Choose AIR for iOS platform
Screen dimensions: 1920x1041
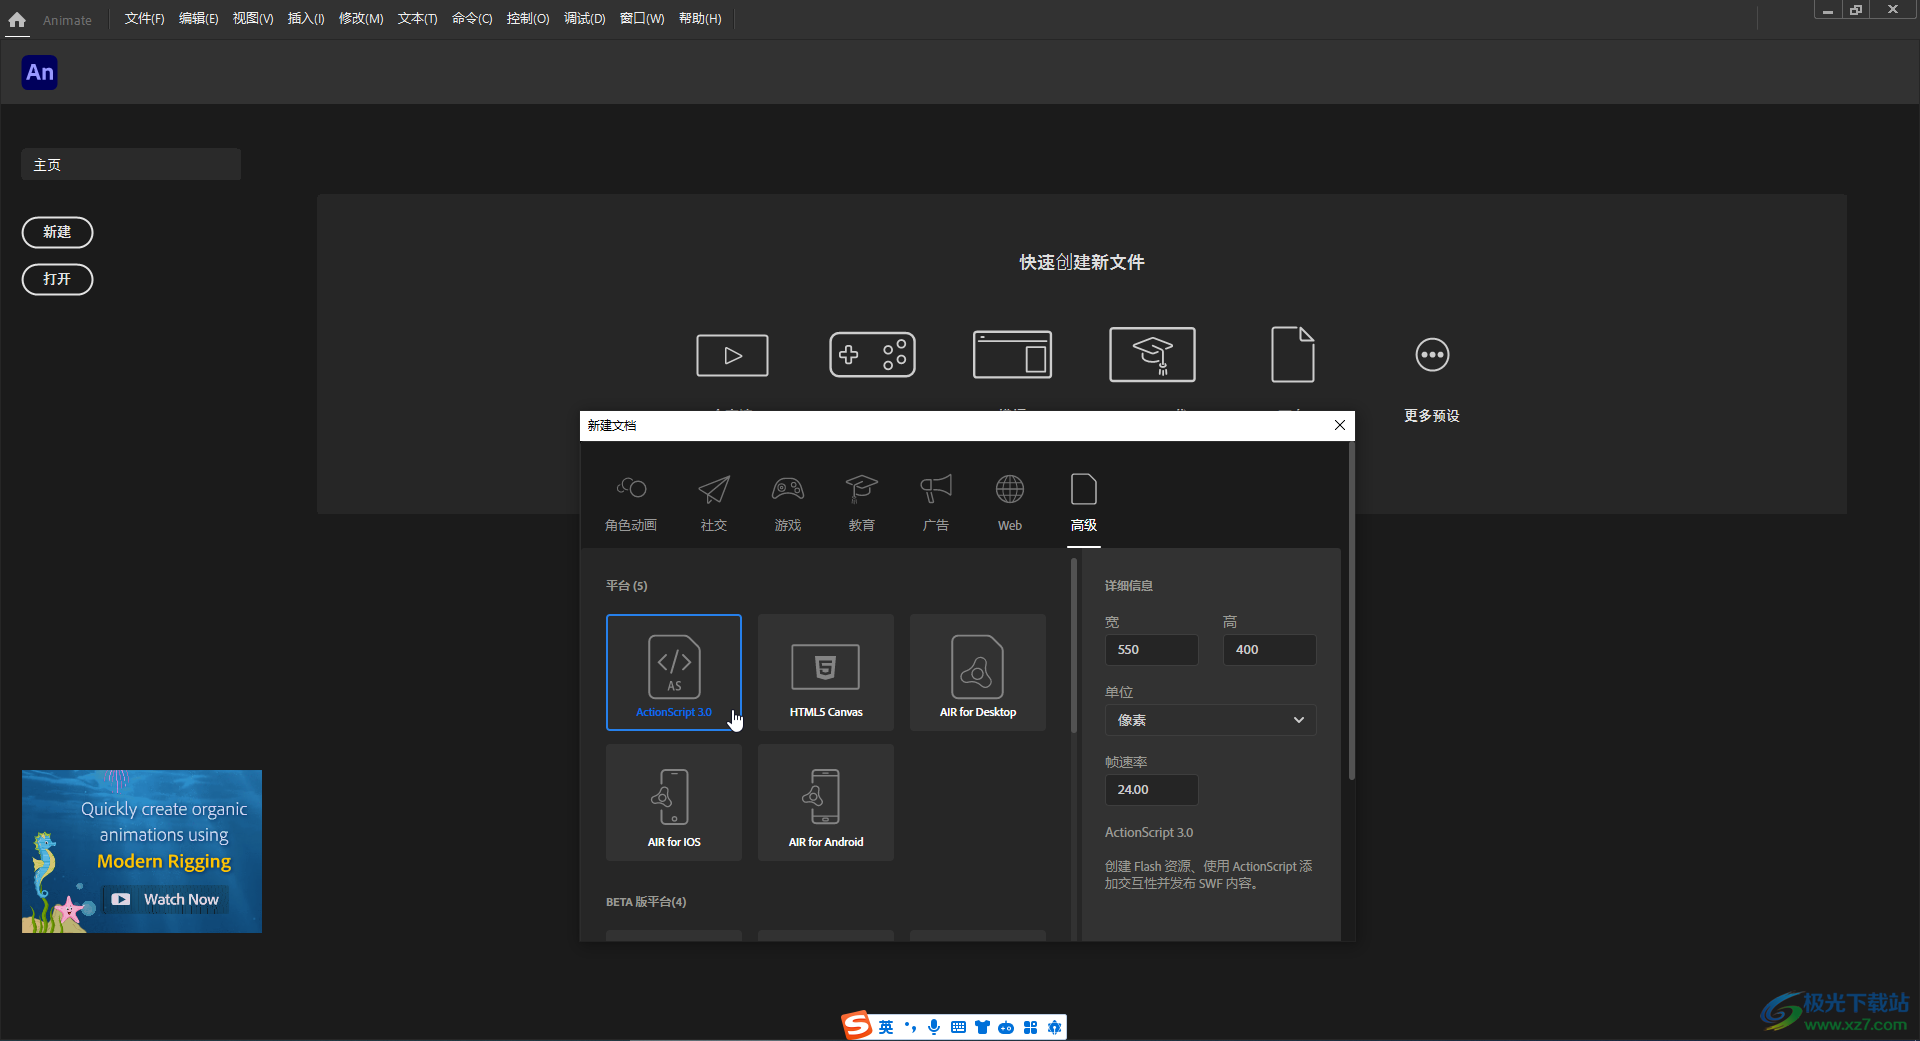click(674, 802)
